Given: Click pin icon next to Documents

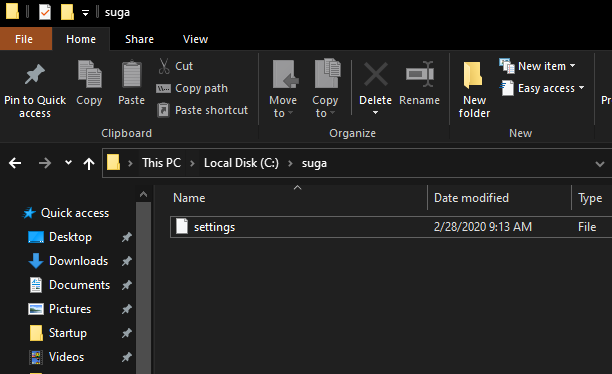Looking at the screenshot, I should pyautogui.click(x=126, y=285).
